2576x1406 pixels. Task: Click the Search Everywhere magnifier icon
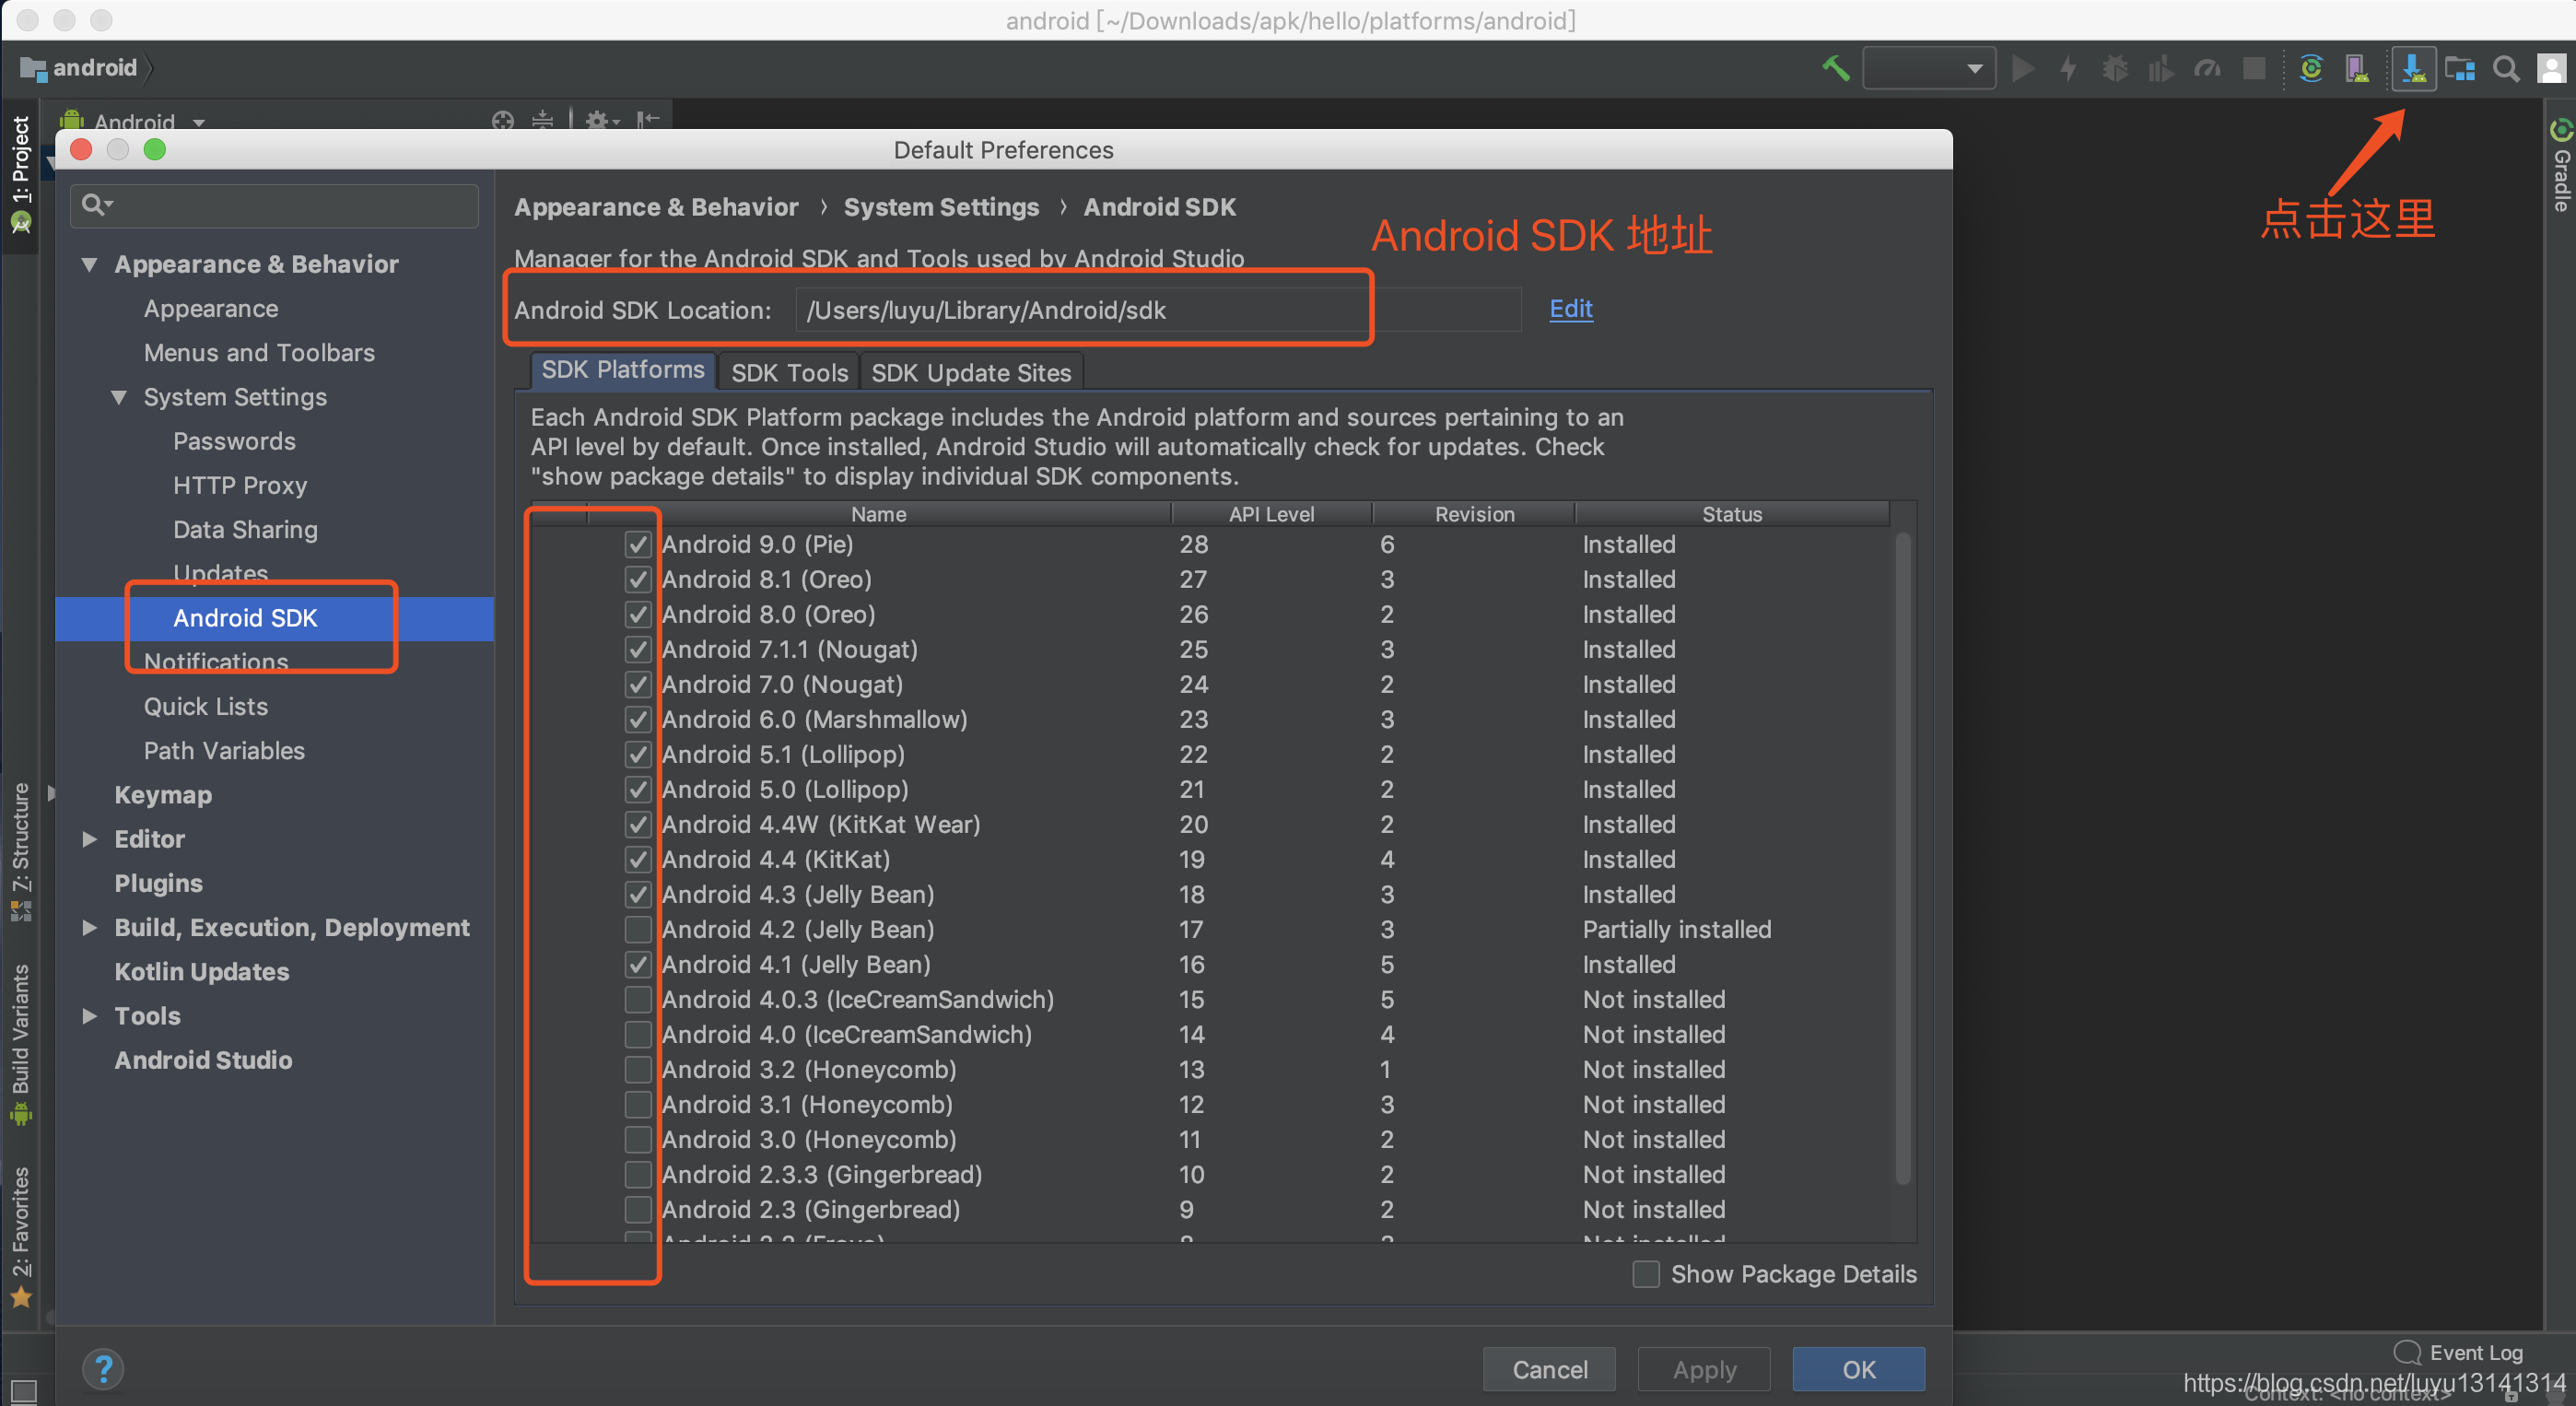click(2506, 68)
